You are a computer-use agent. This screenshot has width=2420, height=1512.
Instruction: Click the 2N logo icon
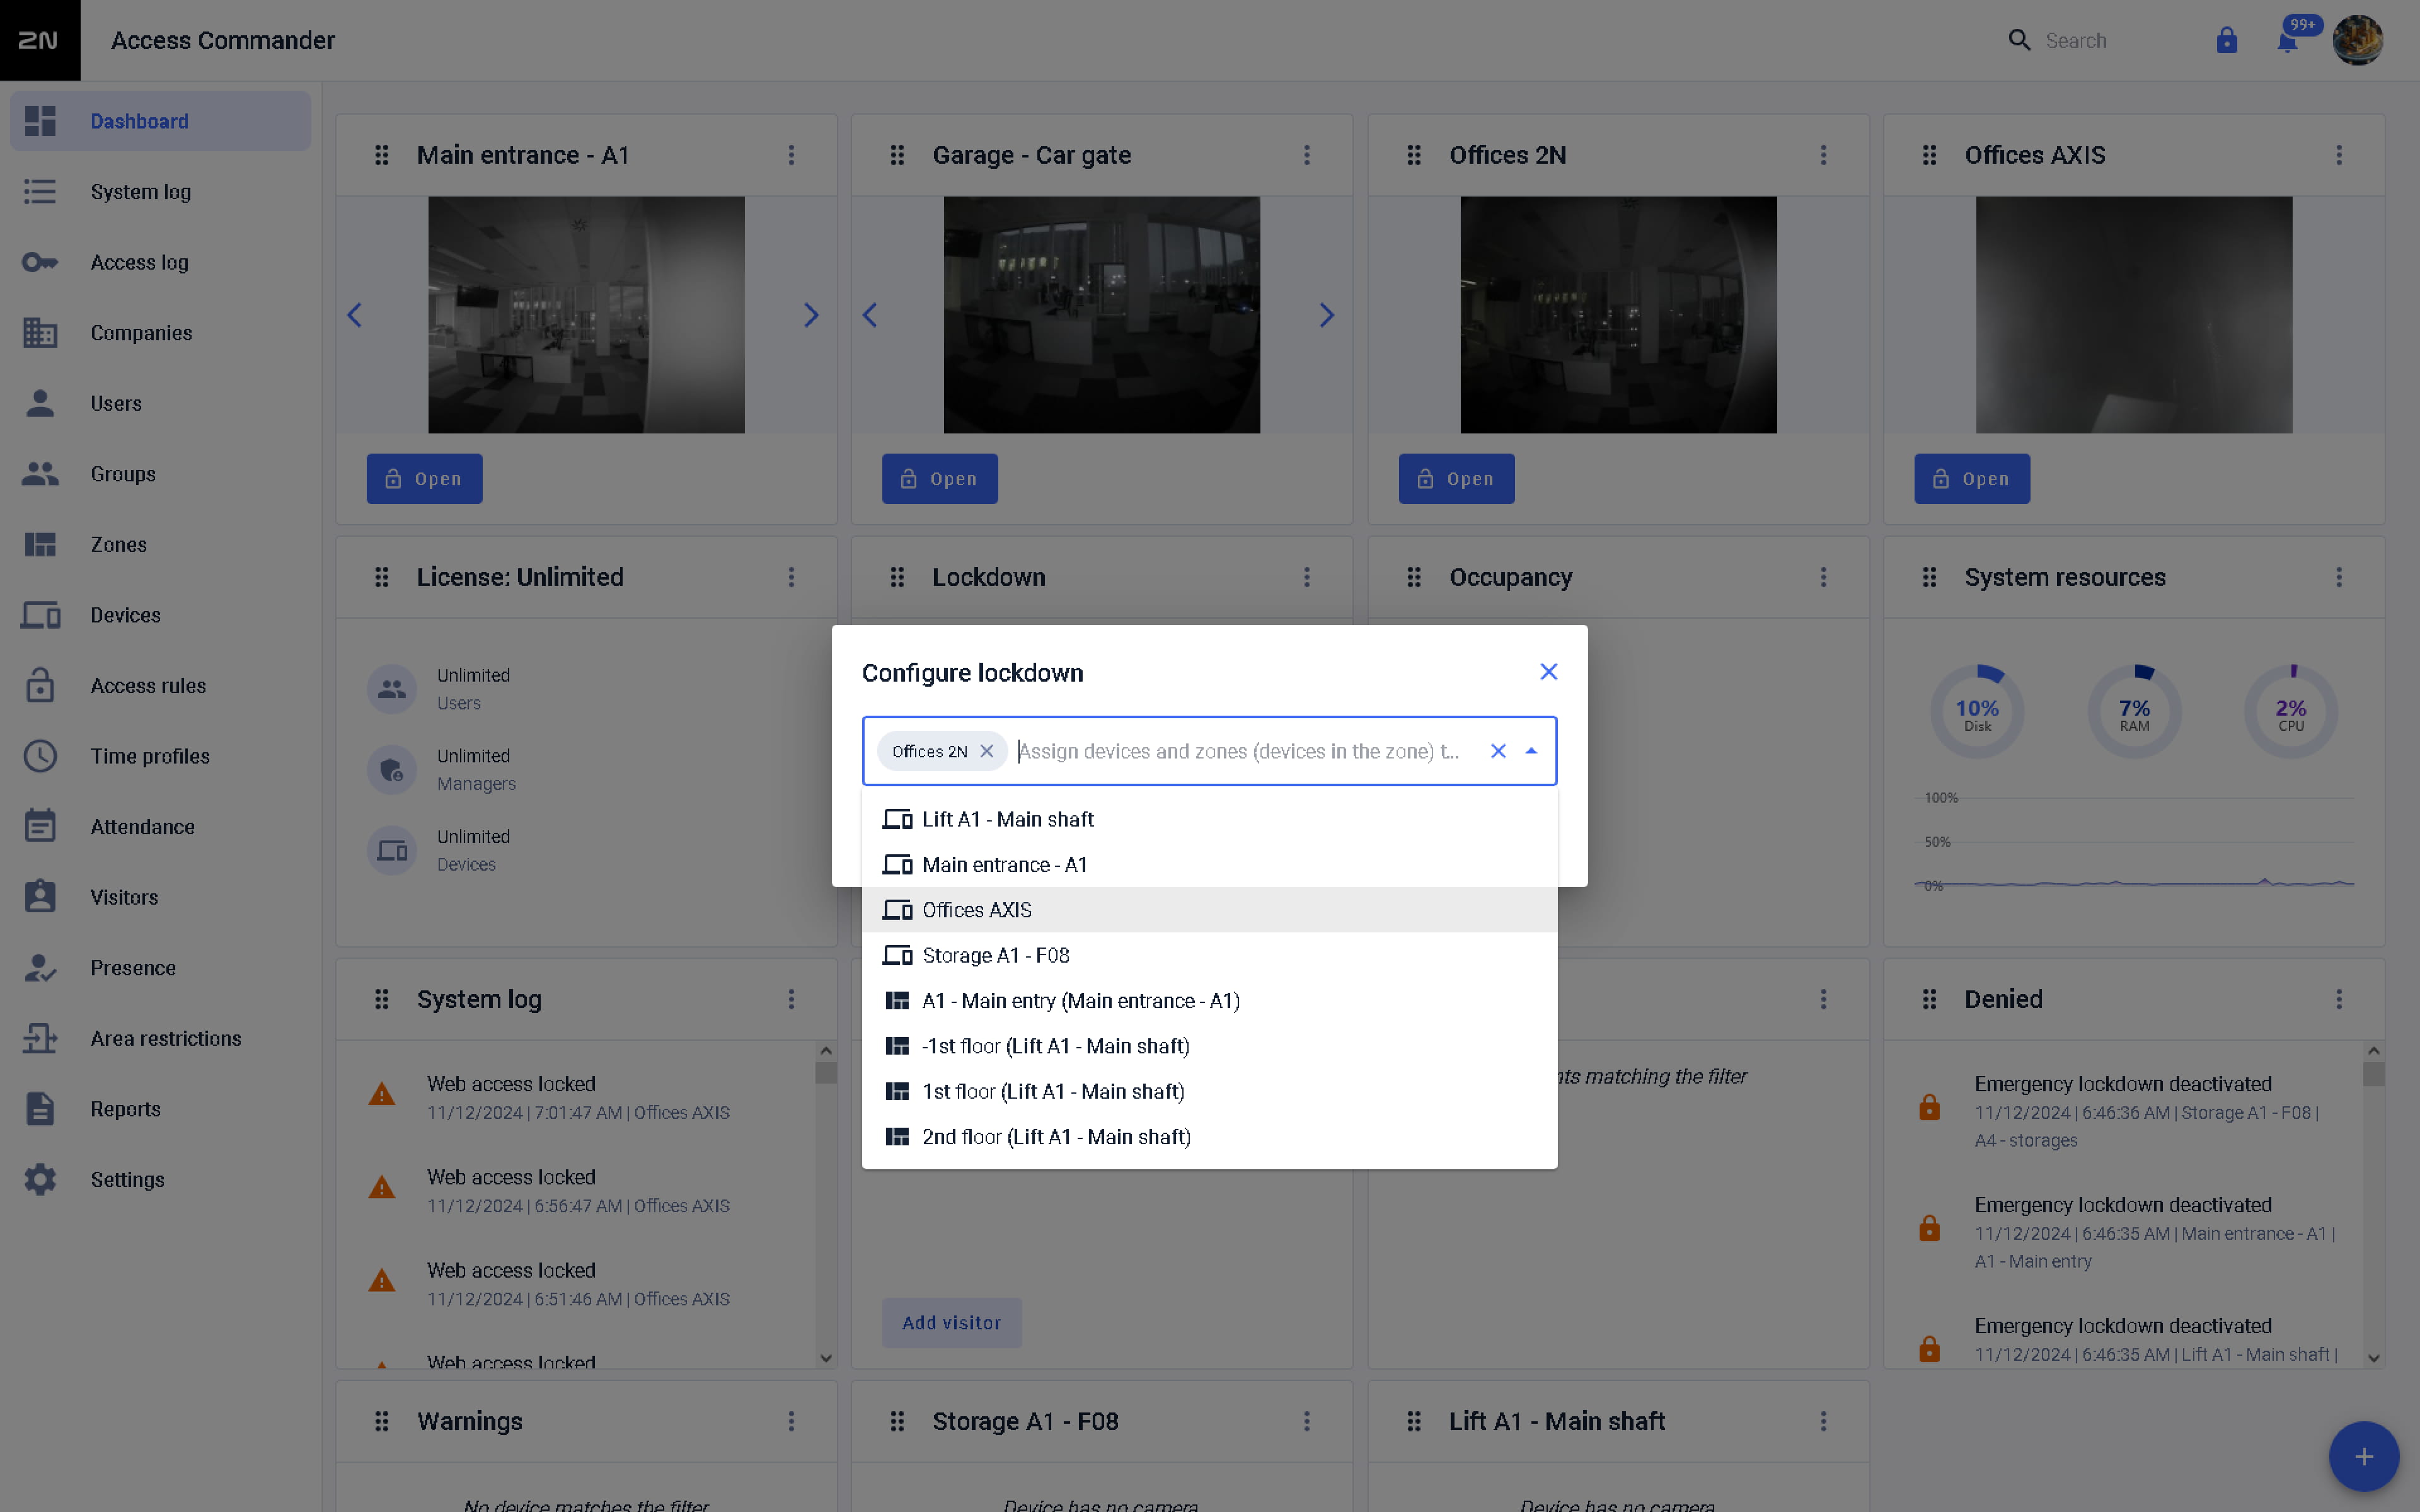(x=39, y=40)
